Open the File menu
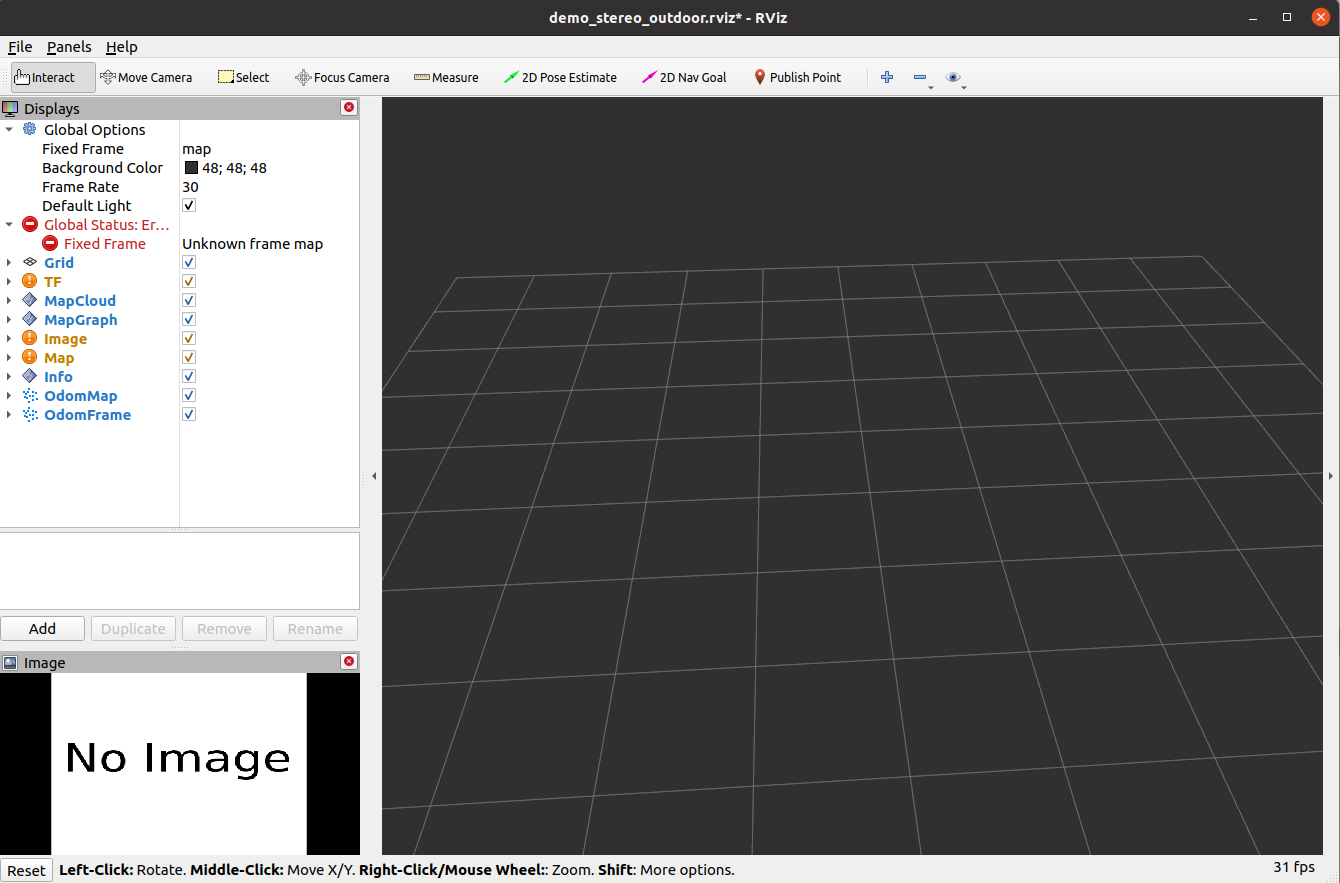The height and width of the screenshot is (883, 1340). pyautogui.click(x=20, y=47)
